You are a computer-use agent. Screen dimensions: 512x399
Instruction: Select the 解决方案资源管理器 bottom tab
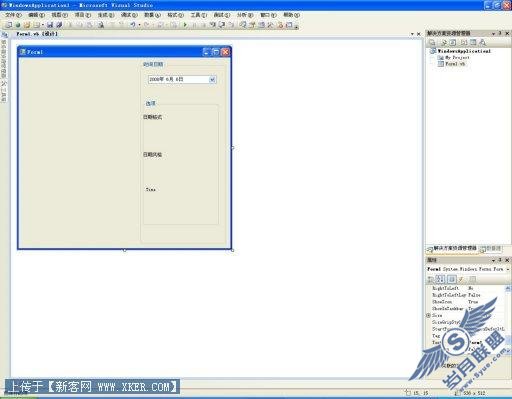tap(452, 248)
